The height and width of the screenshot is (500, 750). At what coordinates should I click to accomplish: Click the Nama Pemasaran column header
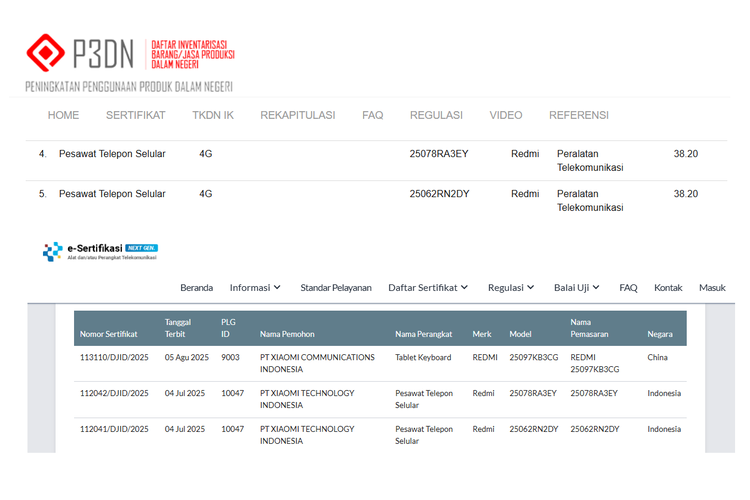pyautogui.click(x=589, y=328)
